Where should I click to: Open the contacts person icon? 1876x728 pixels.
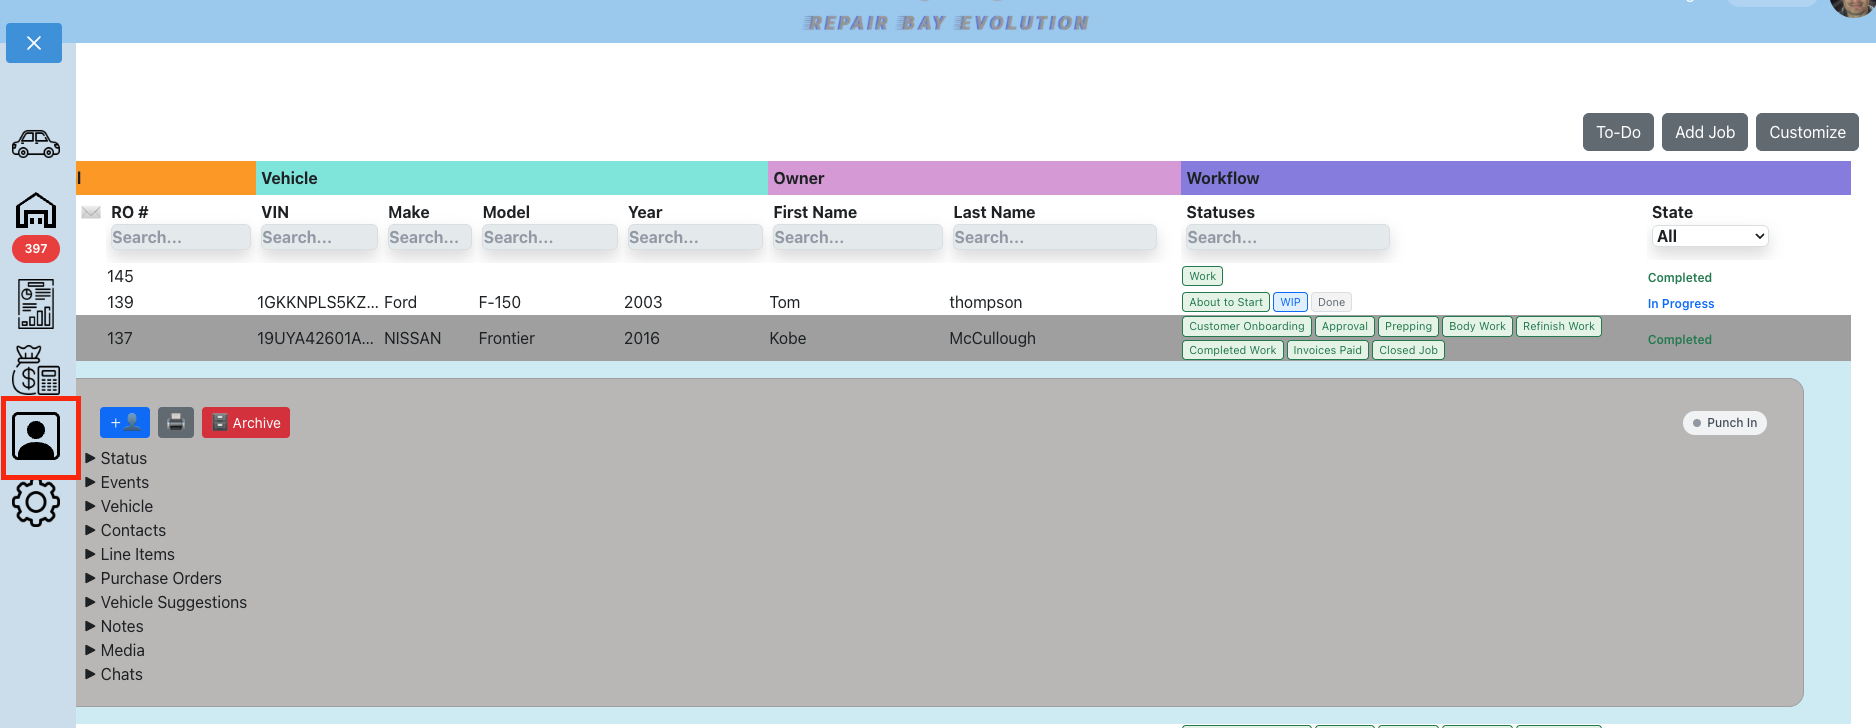pyautogui.click(x=36, y=437)
